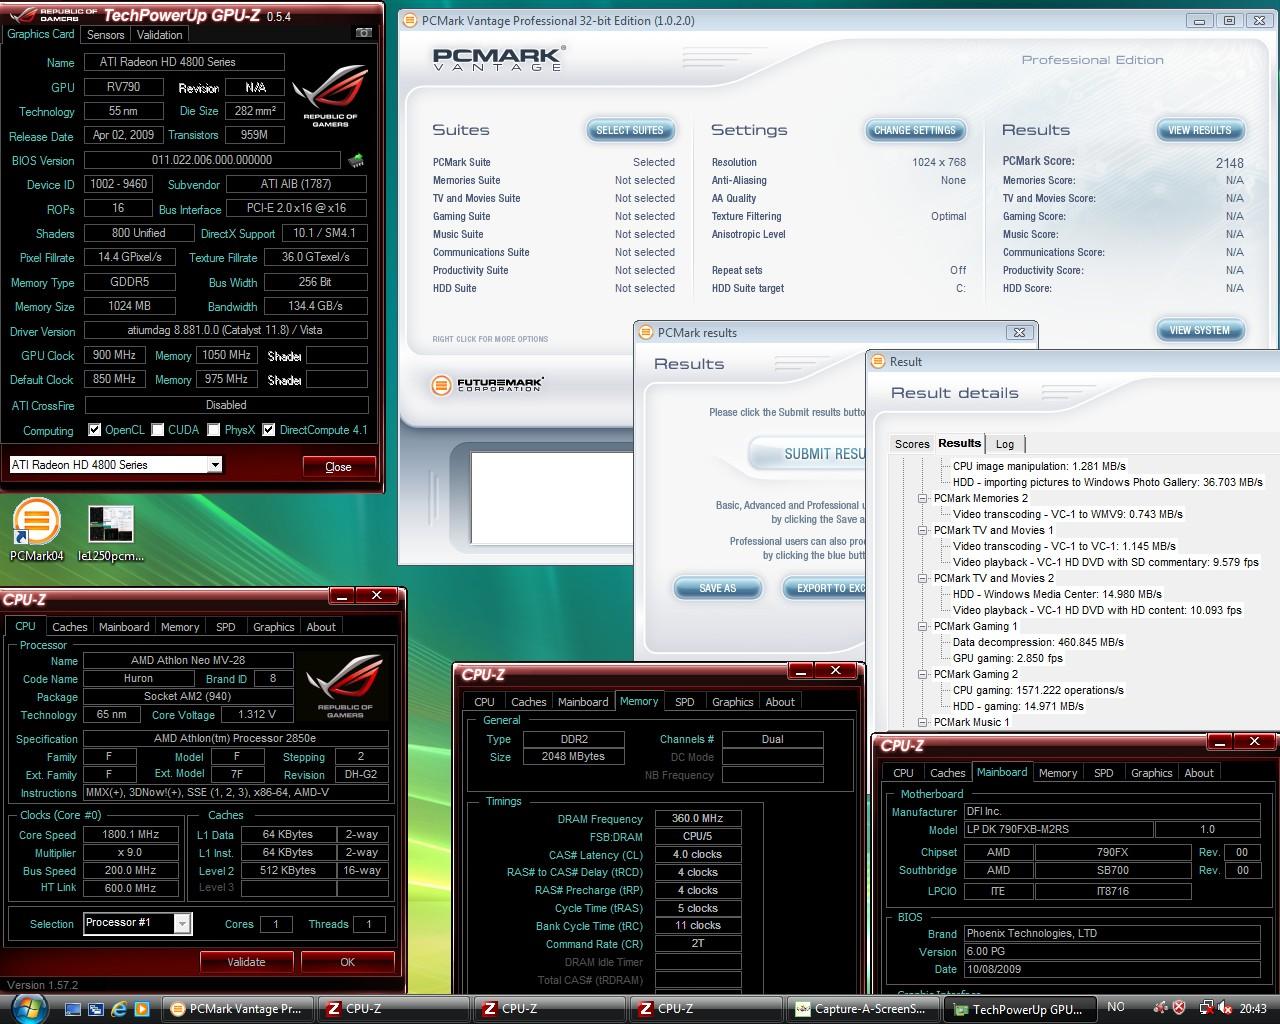Image resolution: width=1280 pixels, height=1024 pixels.
Task: Click the VIEW SYSTEM button
Action: 1200,330
